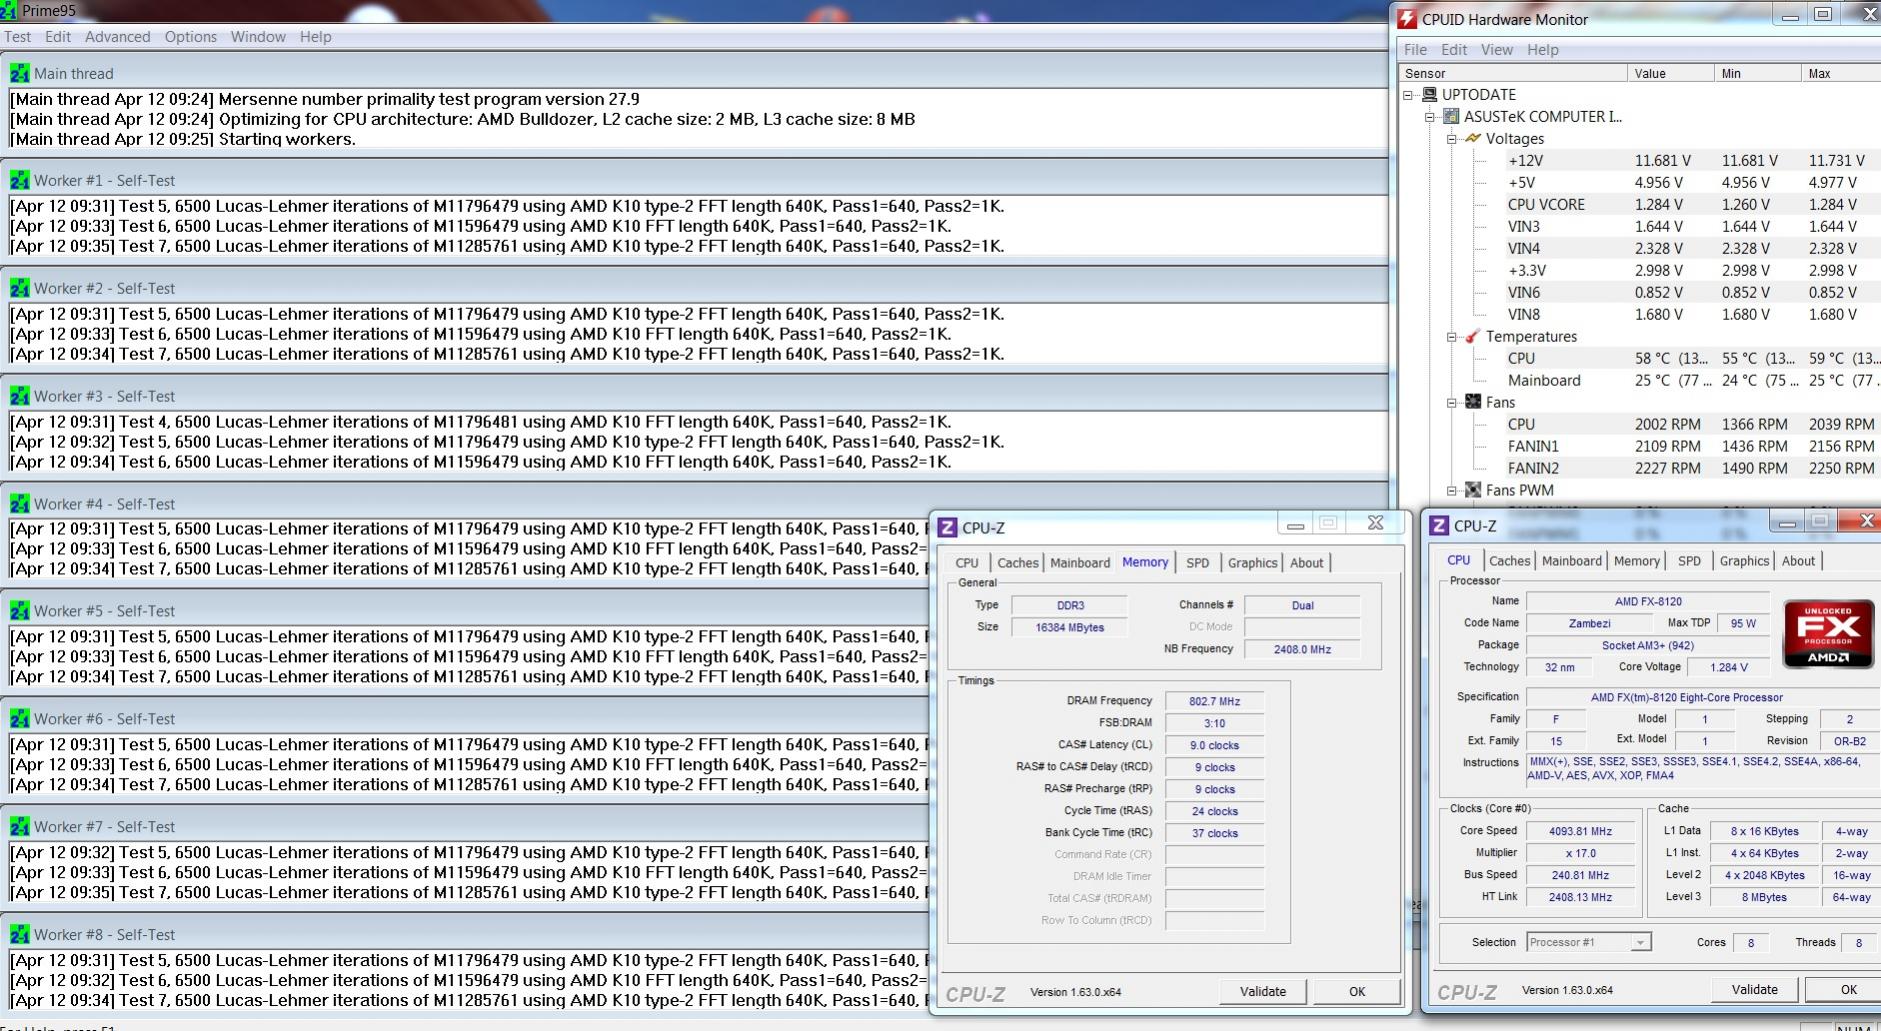
Task: Open Hardware Monitor File menu
Action: coord(1415,50)
